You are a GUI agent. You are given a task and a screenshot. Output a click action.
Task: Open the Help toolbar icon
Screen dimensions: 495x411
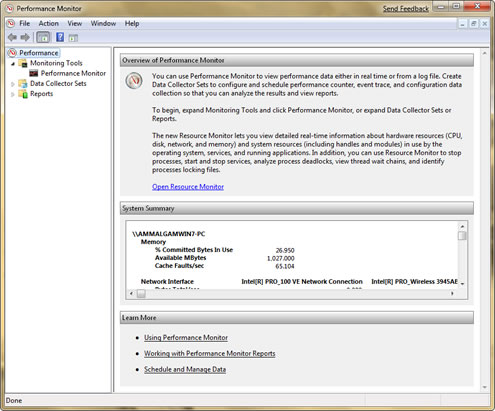click(x=60, y=37)
